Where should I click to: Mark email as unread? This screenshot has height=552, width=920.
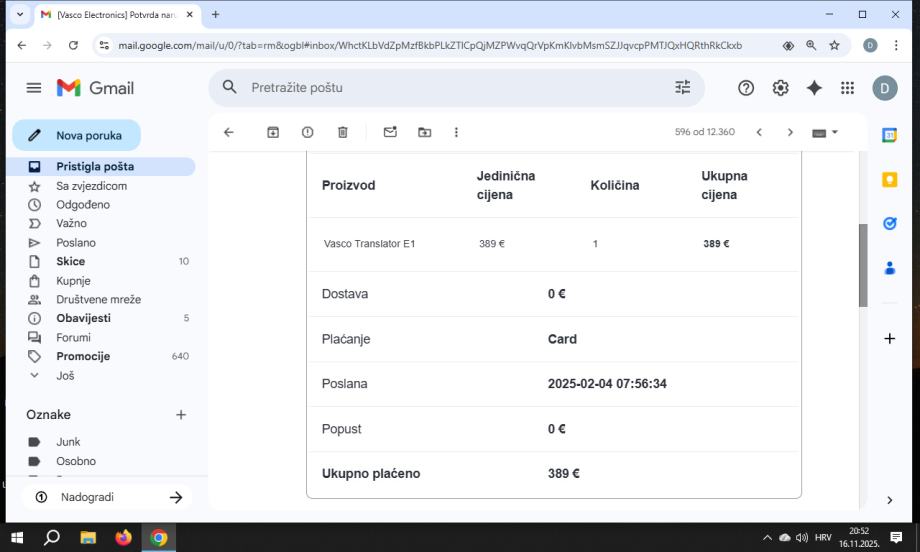click(390, 132)
